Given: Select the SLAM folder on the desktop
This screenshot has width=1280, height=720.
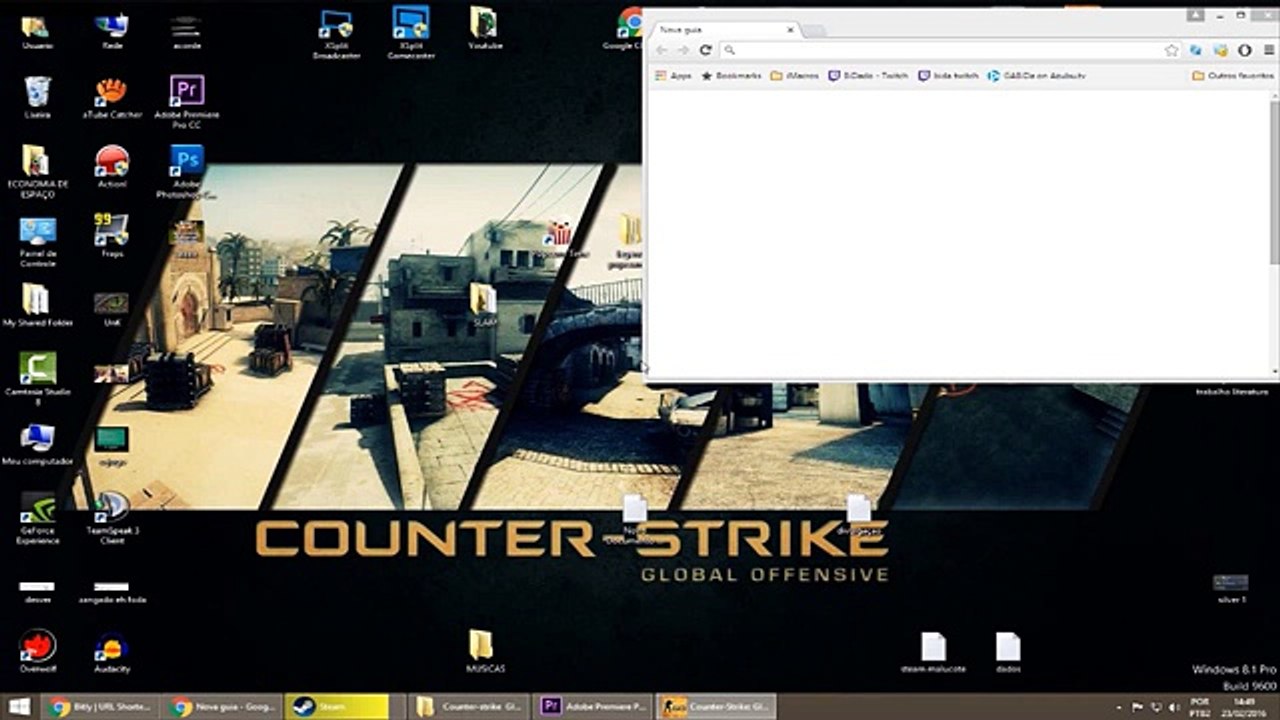Looking at the screenshot, I should tap(484, 304).
